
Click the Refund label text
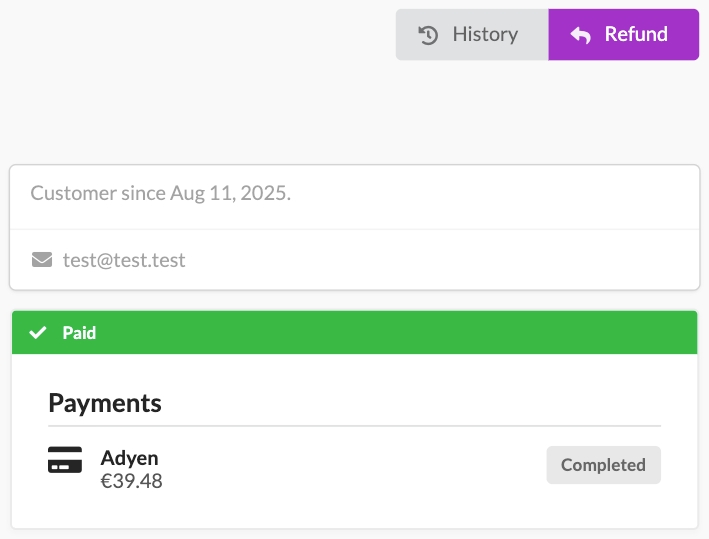click(x=636, y=35)
